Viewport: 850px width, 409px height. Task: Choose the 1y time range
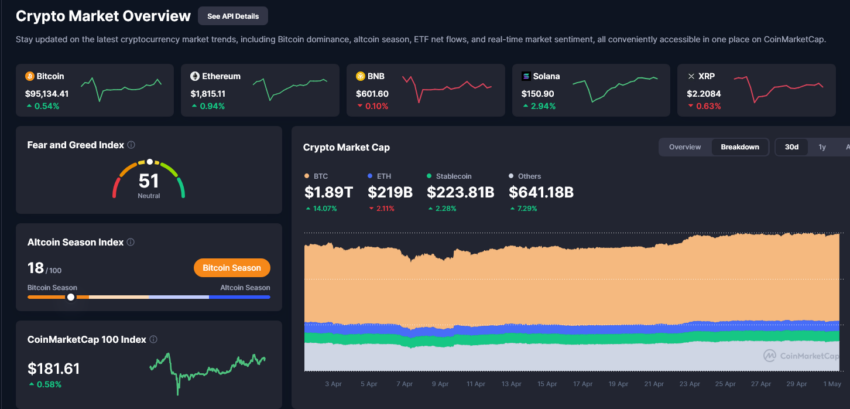[x=822, y=147]
